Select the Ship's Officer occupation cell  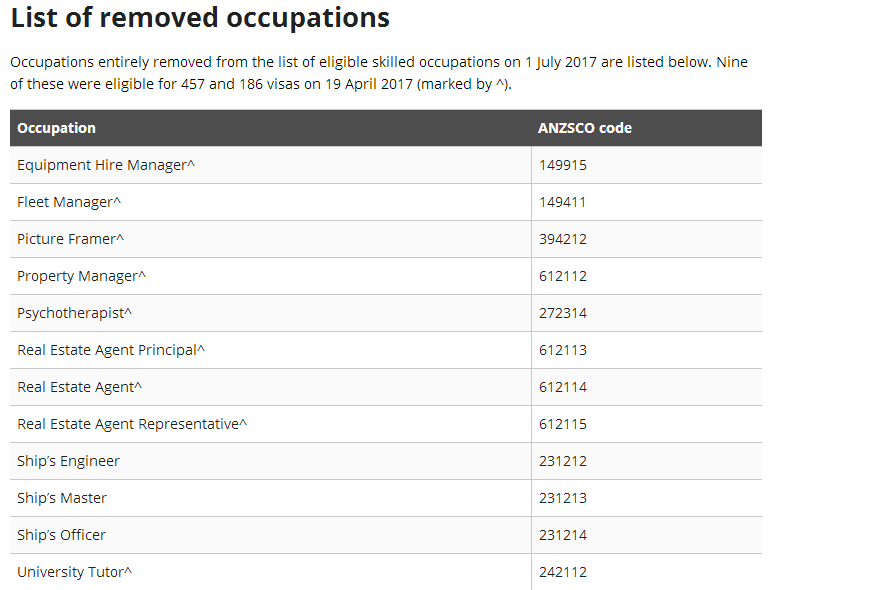coord(61,535)
